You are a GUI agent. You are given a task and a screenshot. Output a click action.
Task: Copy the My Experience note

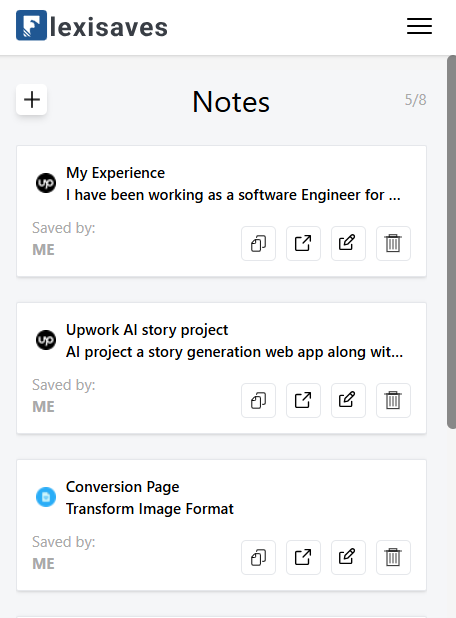pos(259,243)
